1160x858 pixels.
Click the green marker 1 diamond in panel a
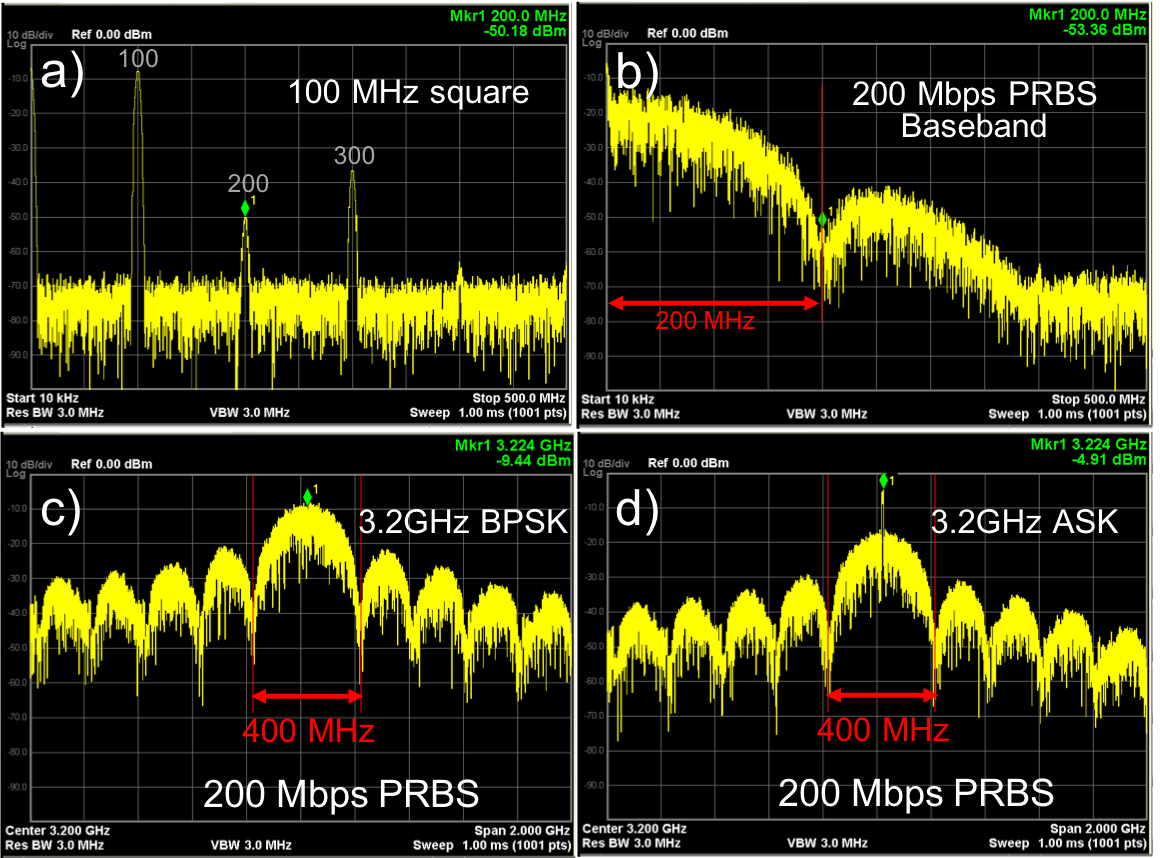(245, 208)
